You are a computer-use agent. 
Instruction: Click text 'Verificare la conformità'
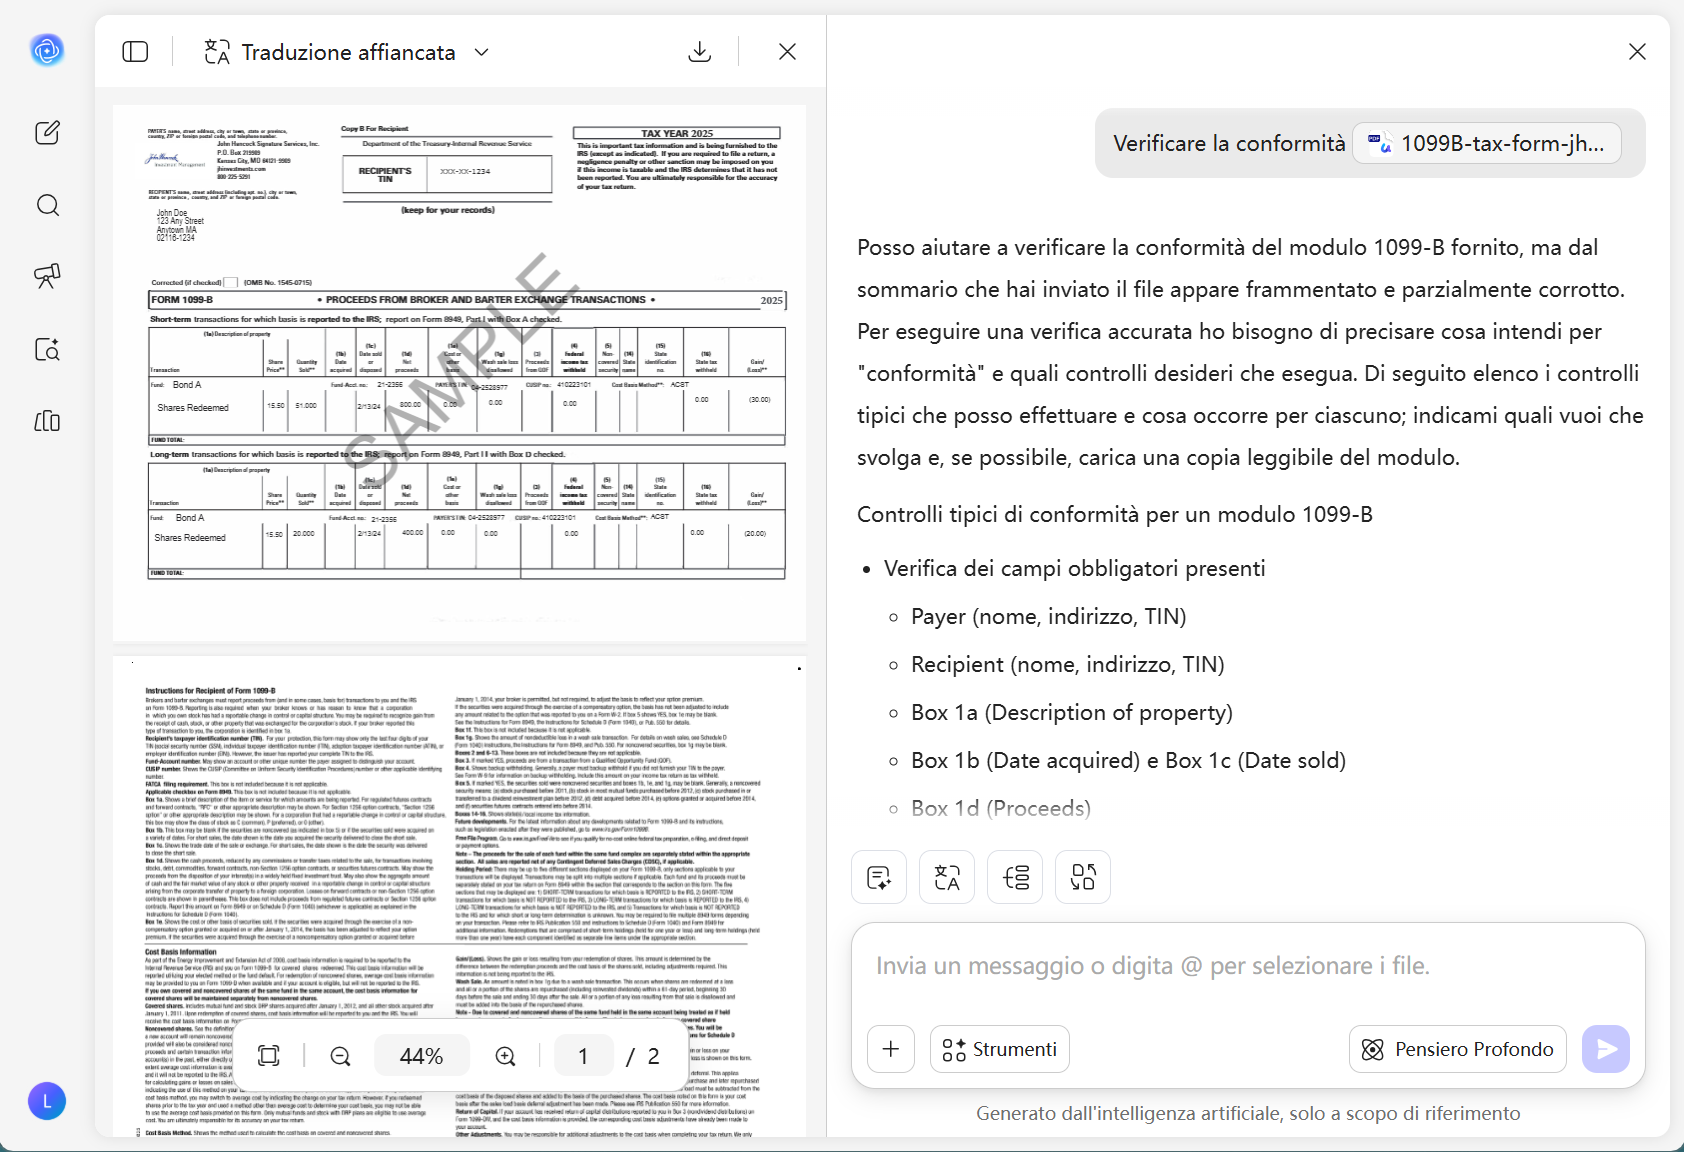tap(1229, 143)
